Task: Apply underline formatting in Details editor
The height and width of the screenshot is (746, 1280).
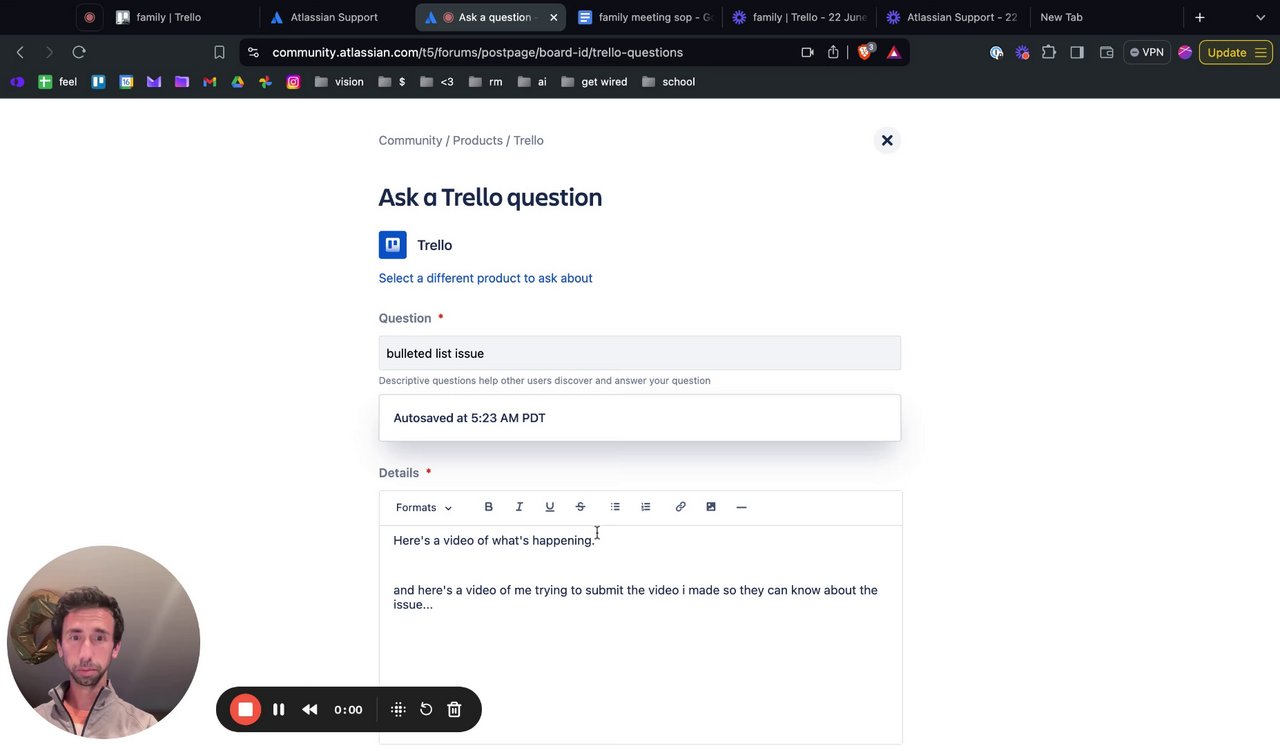Action: tap(549, 507)
